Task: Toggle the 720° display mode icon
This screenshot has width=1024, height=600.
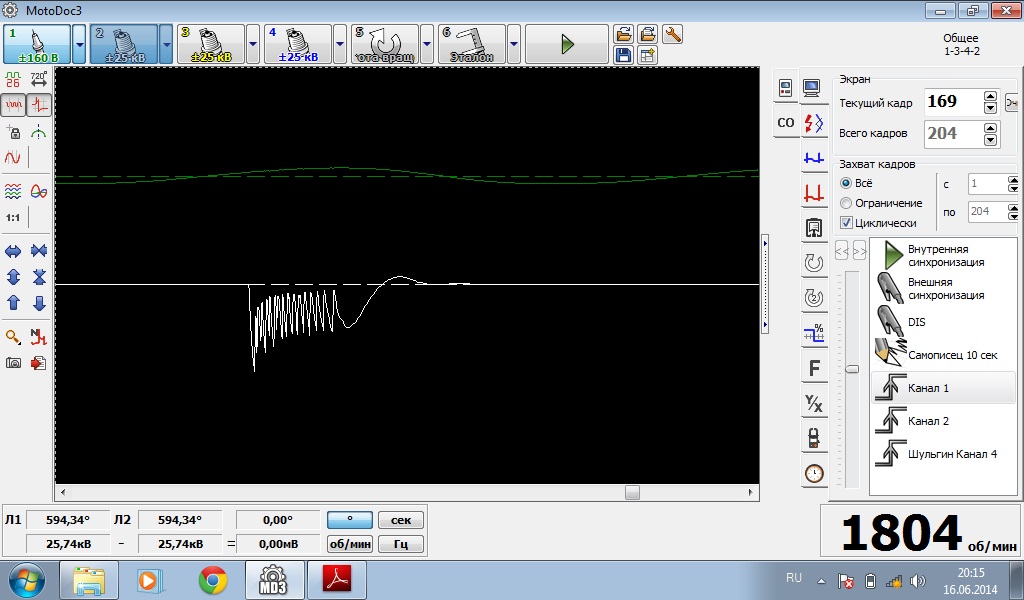Action: pos(39,78)
